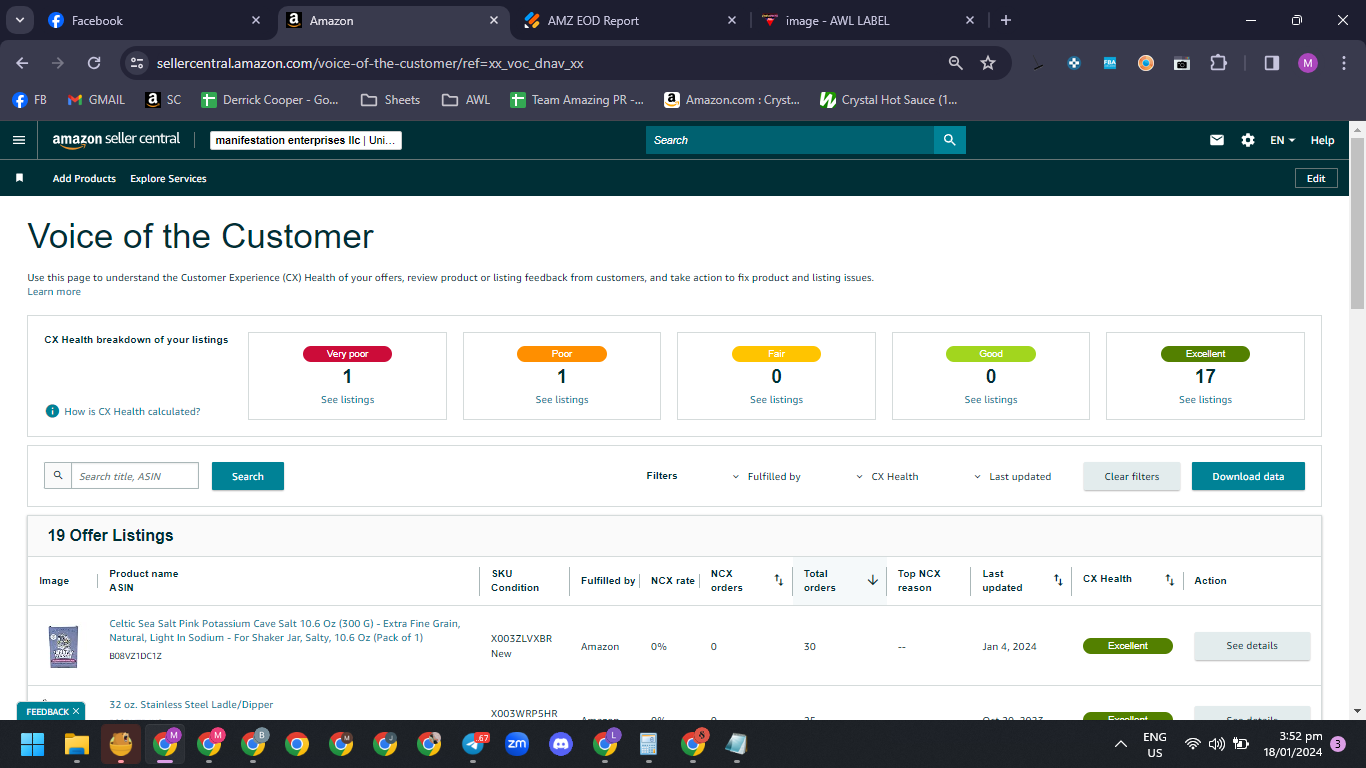
Task: Sort by Total orders descending arrow
Action: point(872,580)
